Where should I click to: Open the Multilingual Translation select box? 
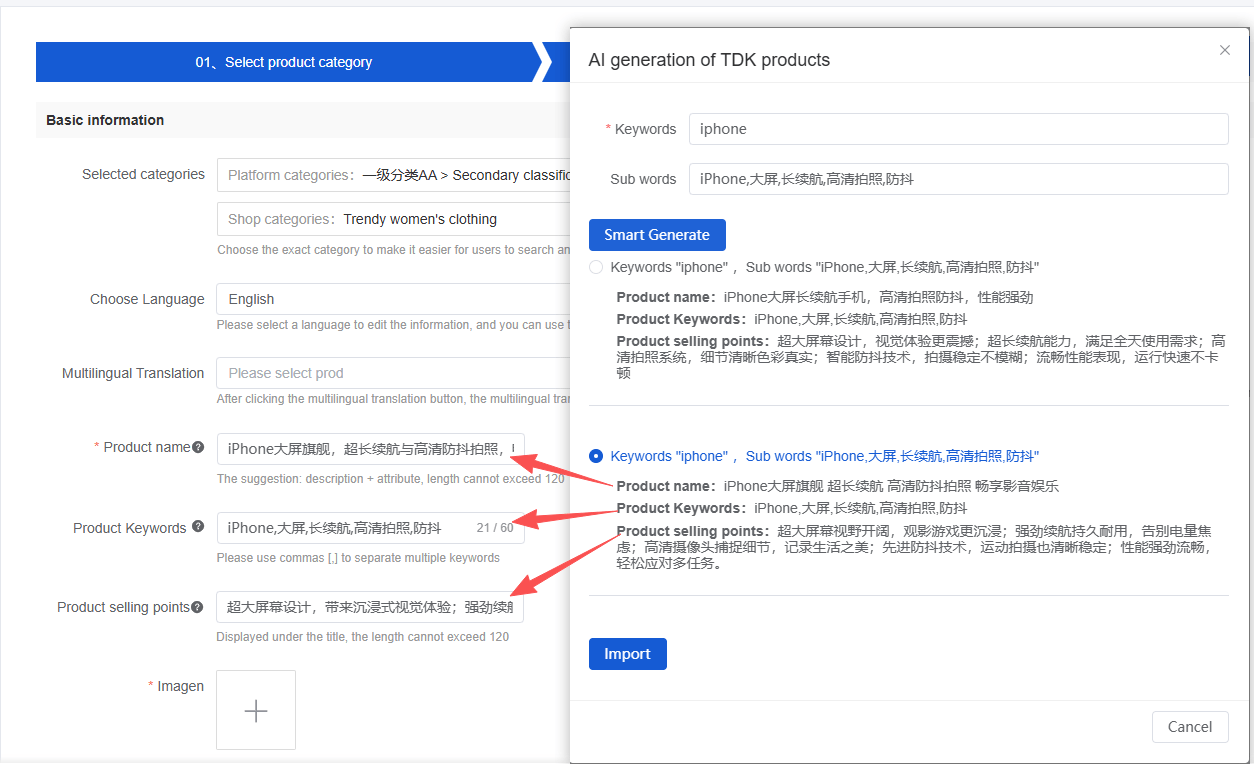(394, 373)
